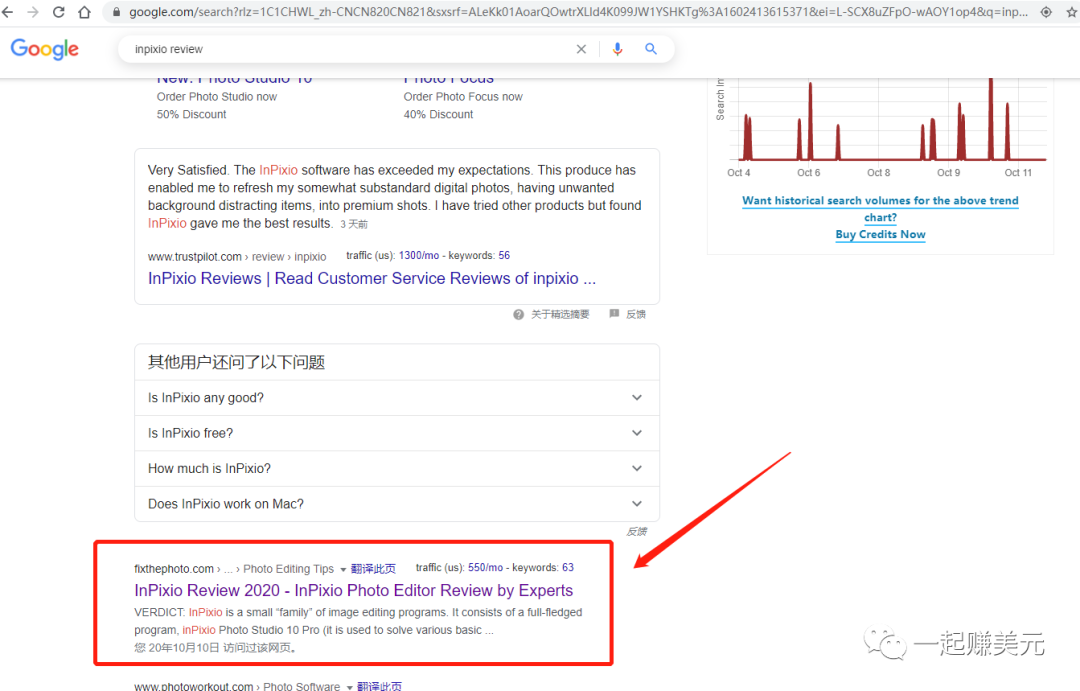Image resolution: width=1080 pixels, height=691 pixels.
Task: Click 'Want historical search volumes for the above trend chart?'
Action: [880, 209]
